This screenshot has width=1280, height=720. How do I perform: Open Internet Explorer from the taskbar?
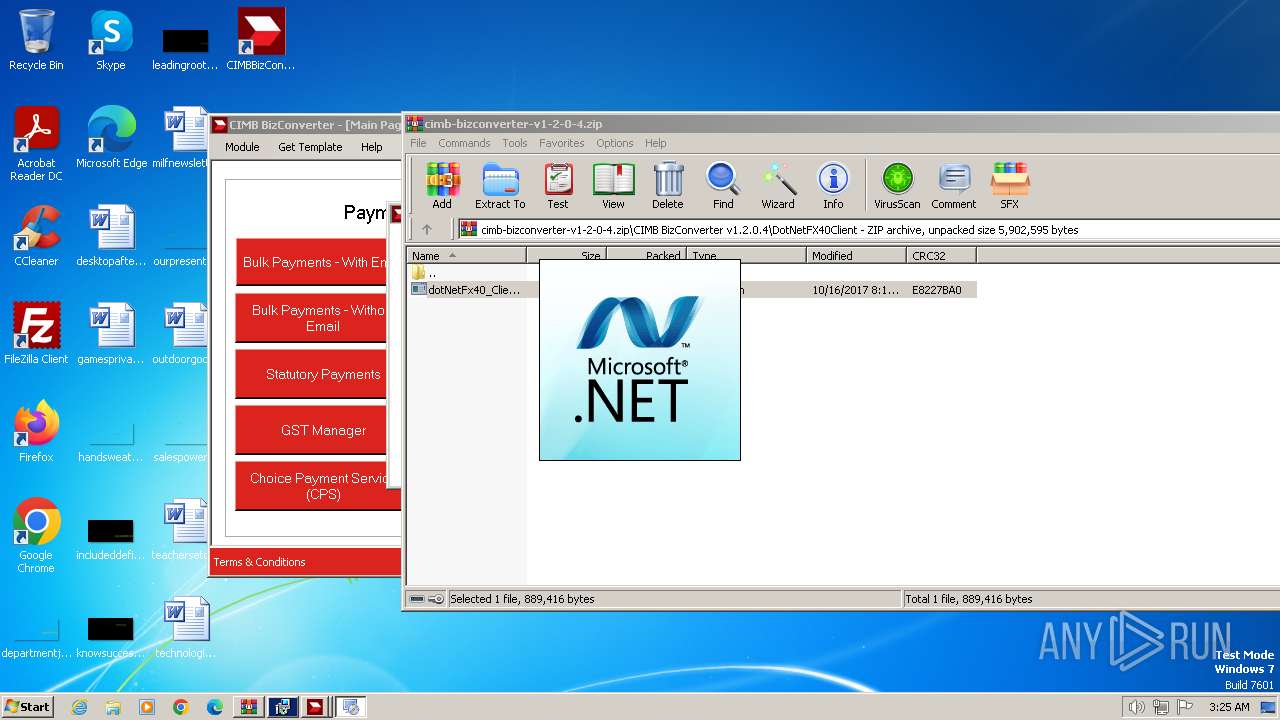[79, 707]
